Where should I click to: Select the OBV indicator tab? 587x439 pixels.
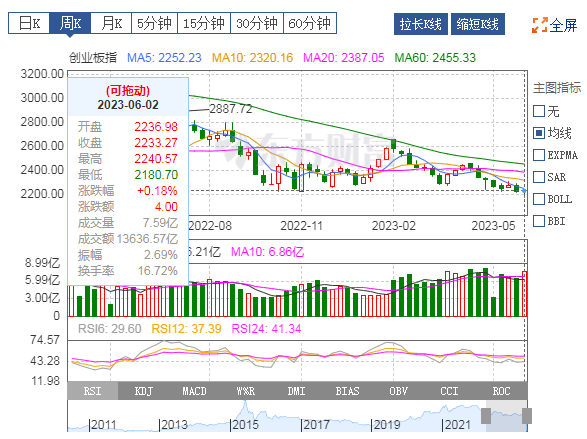pyautogui.click(x=398, y=391)
